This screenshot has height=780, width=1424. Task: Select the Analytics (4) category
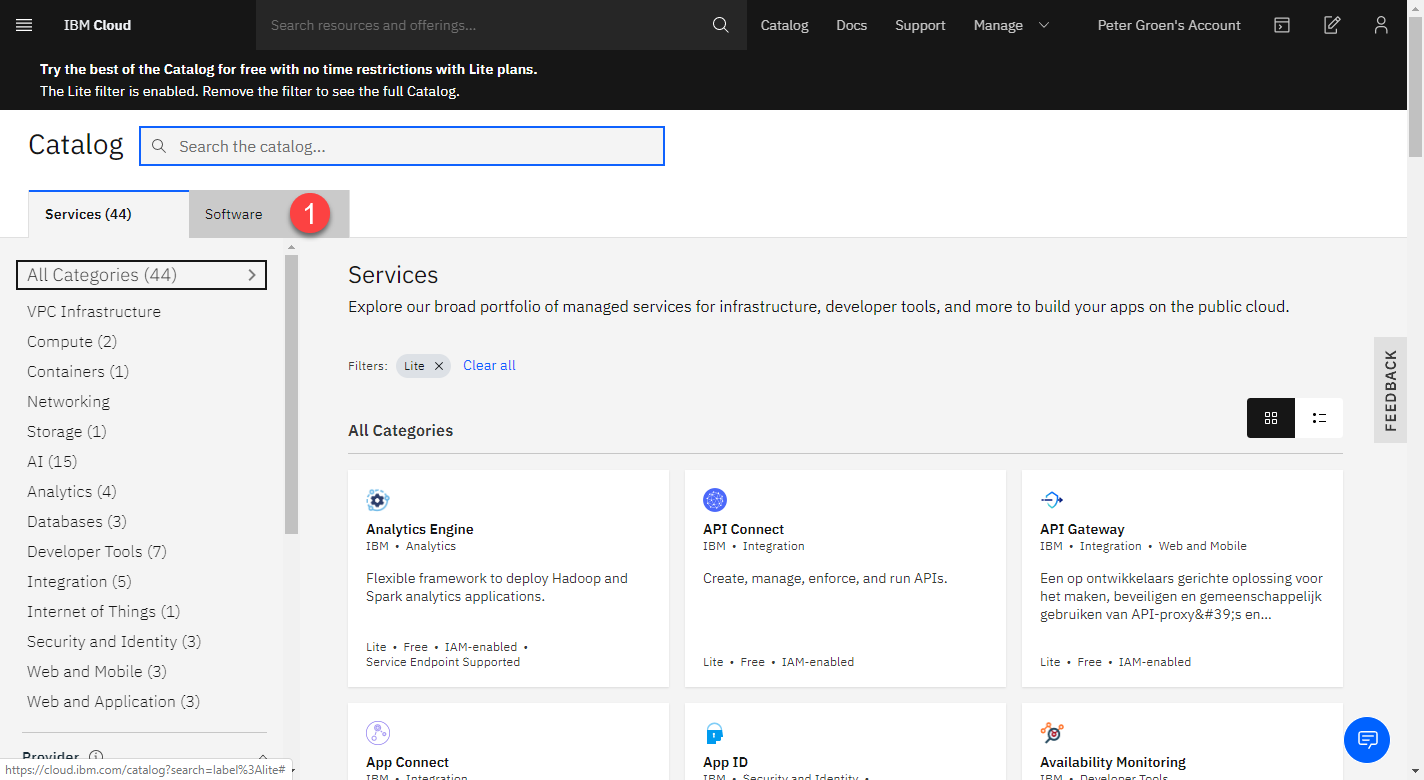[x=72, y=492]
